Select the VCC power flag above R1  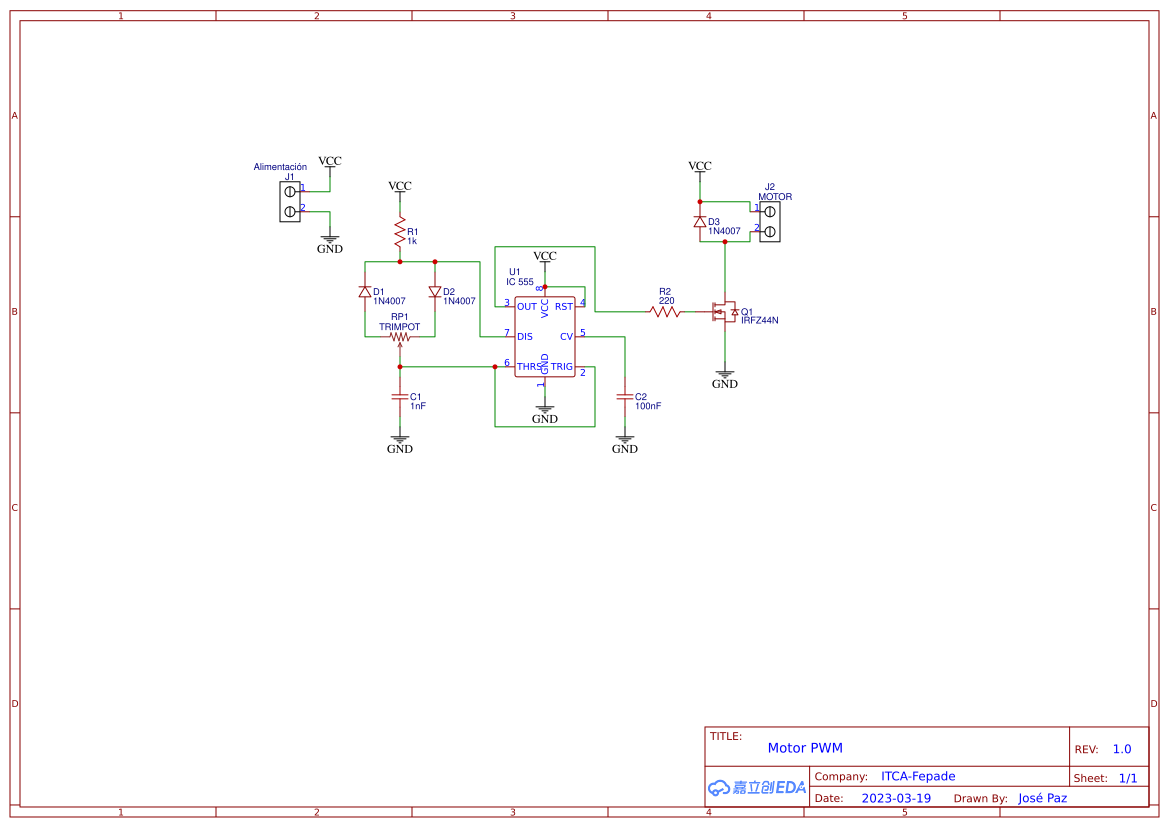coord(399,186)
